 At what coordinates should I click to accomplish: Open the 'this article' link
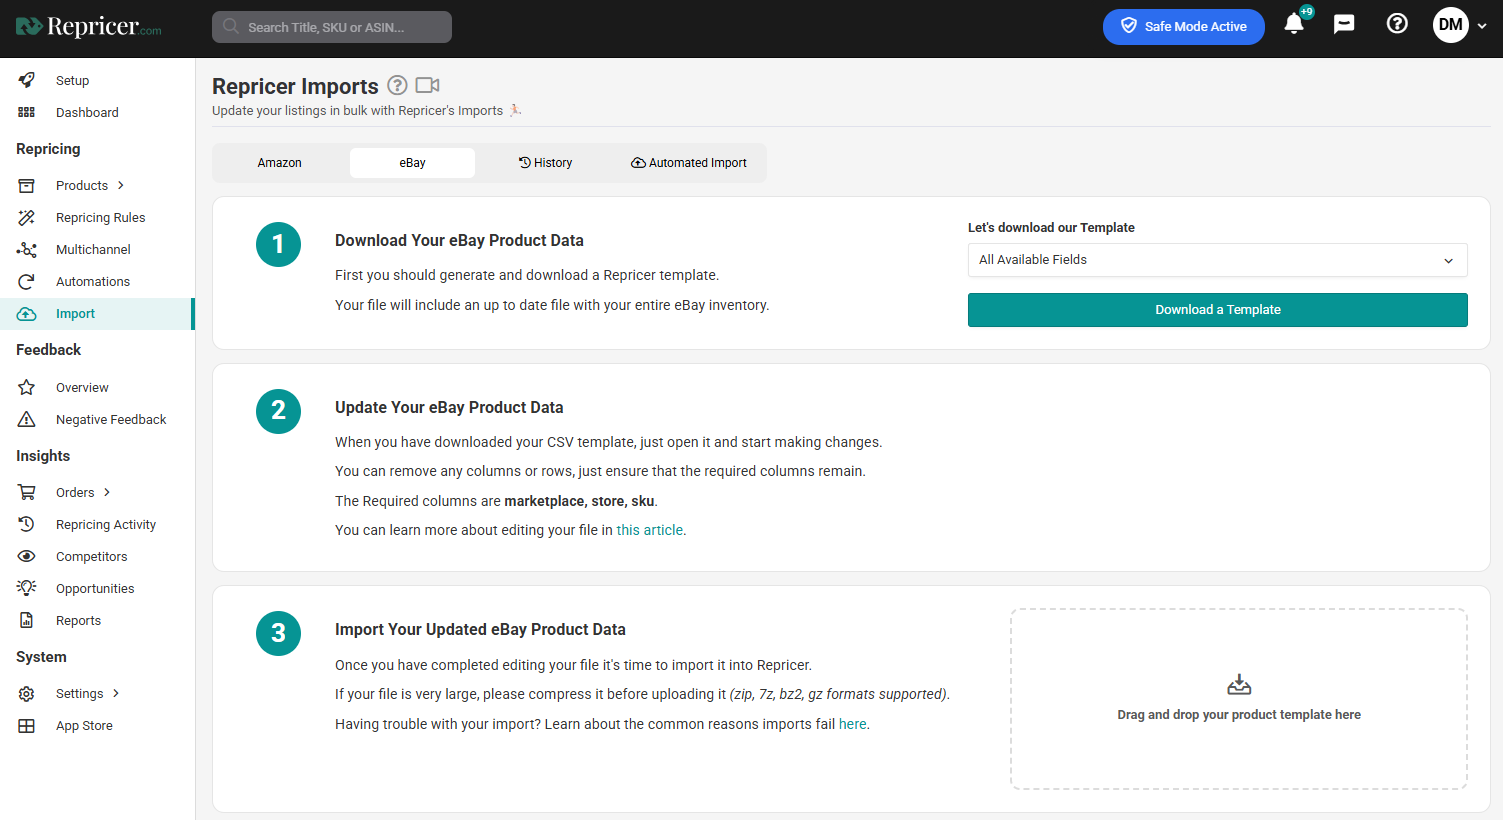tap(649, 530)
